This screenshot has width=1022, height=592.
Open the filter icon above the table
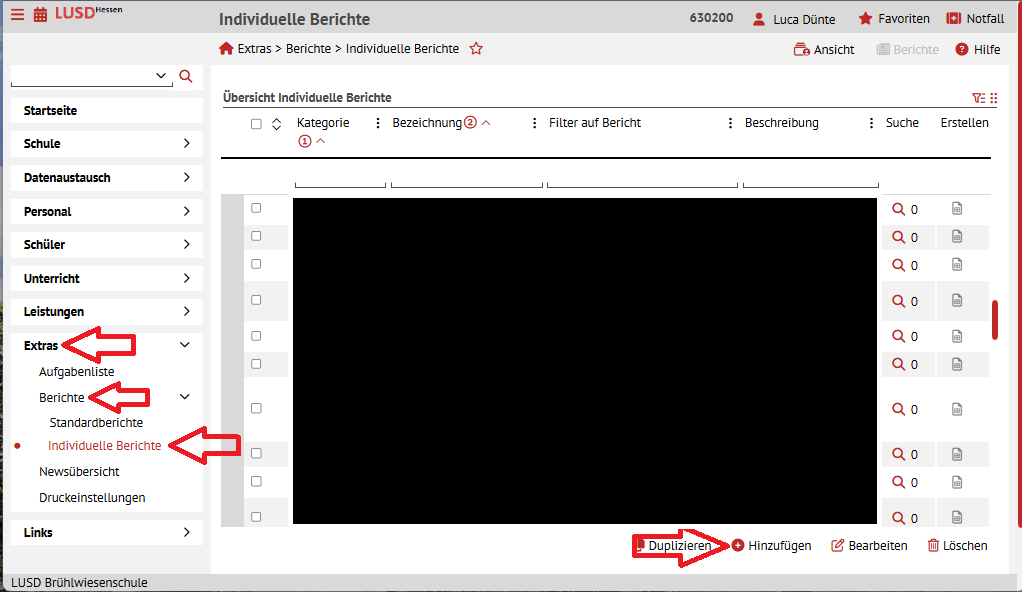(x=978, y=98)
